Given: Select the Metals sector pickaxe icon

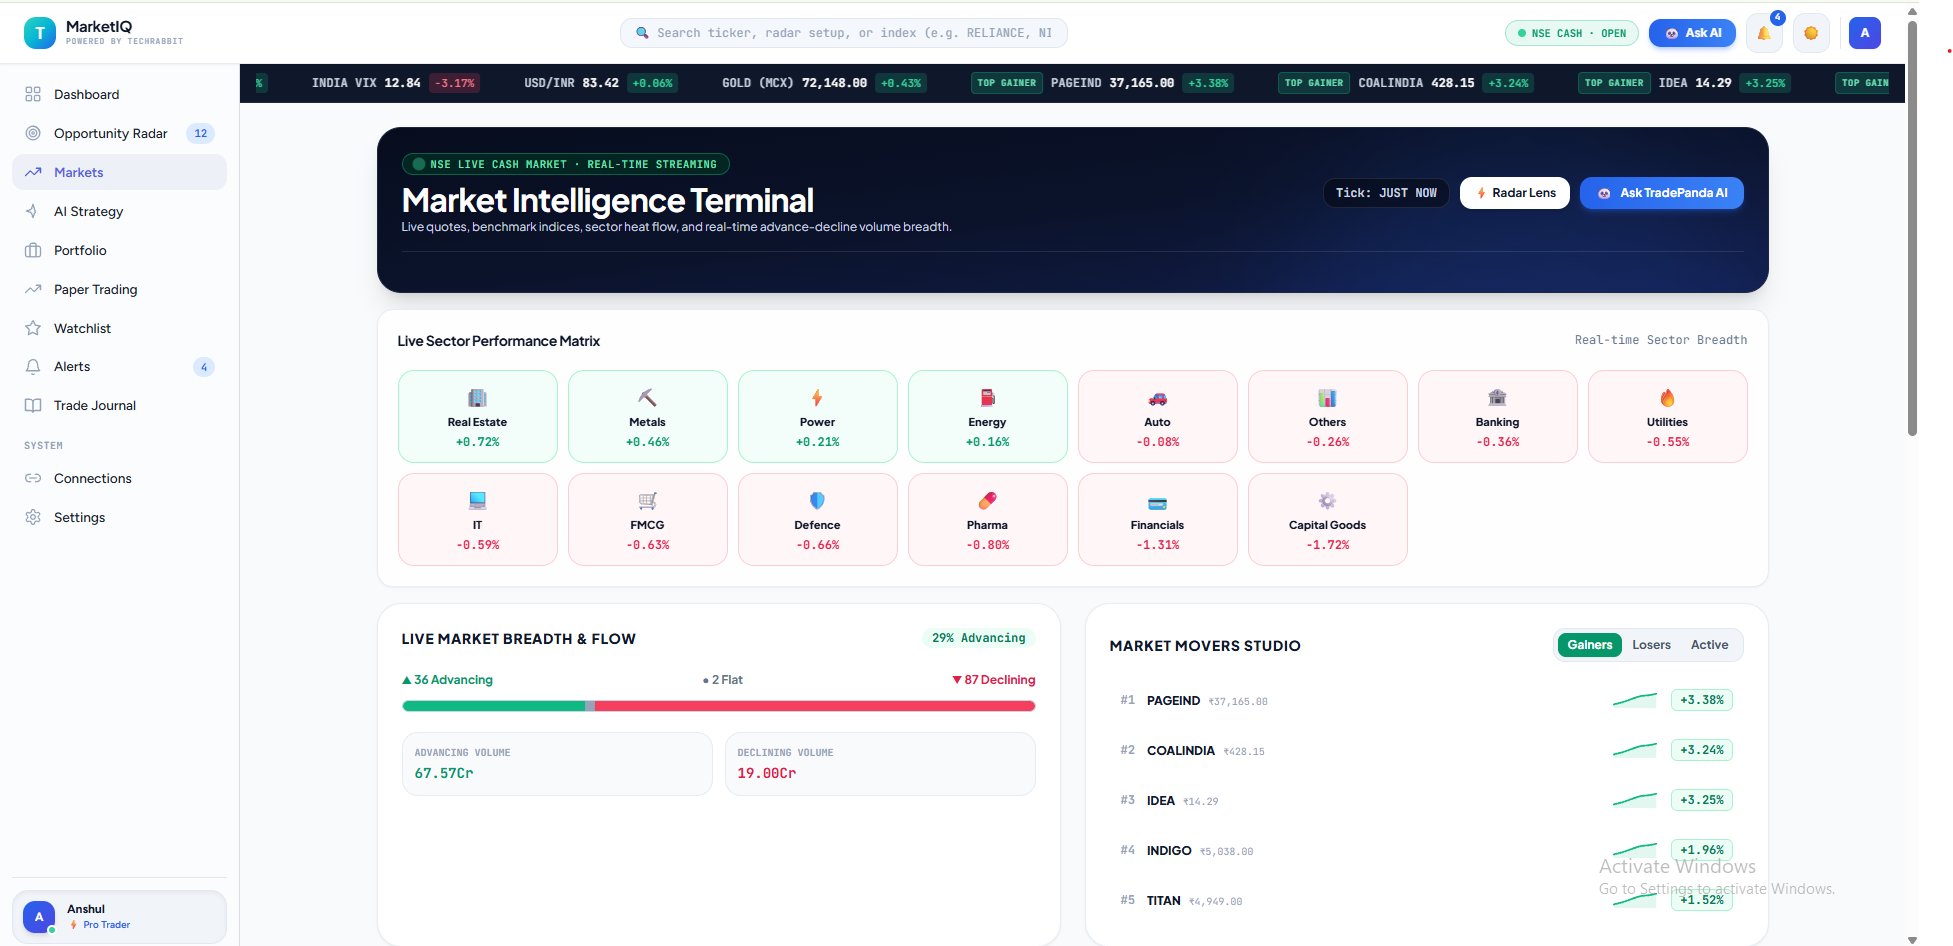Looking at the screenshot, I should pos(648,397).
